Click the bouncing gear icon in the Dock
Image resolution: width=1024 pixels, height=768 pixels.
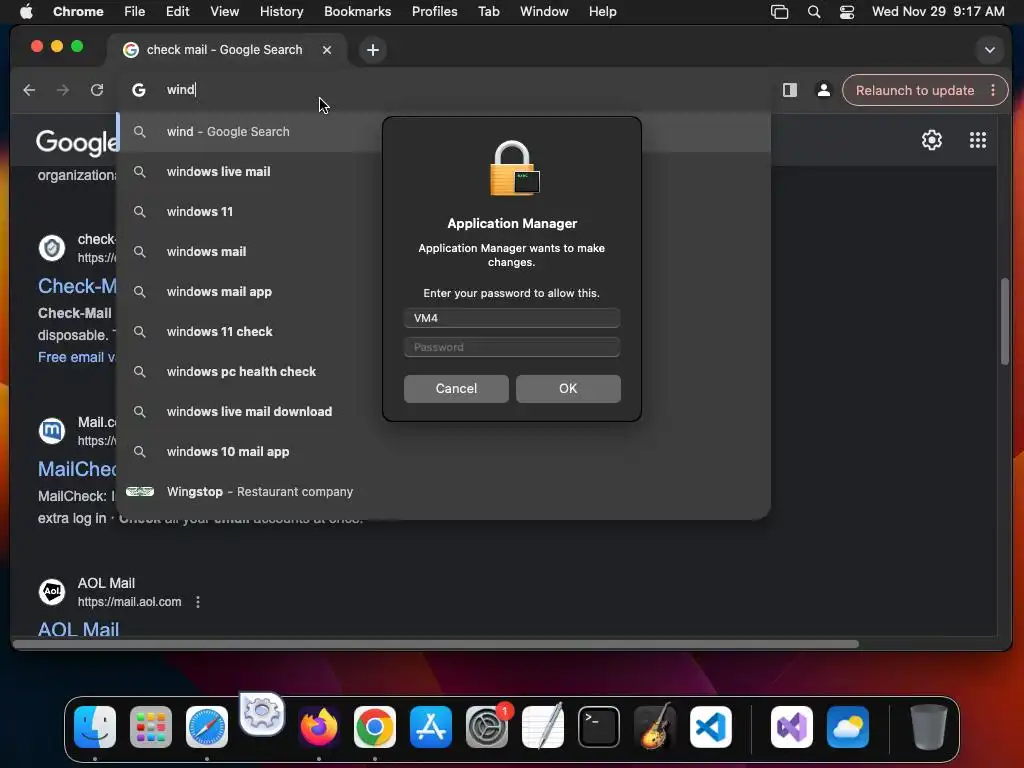pos(262,712)
